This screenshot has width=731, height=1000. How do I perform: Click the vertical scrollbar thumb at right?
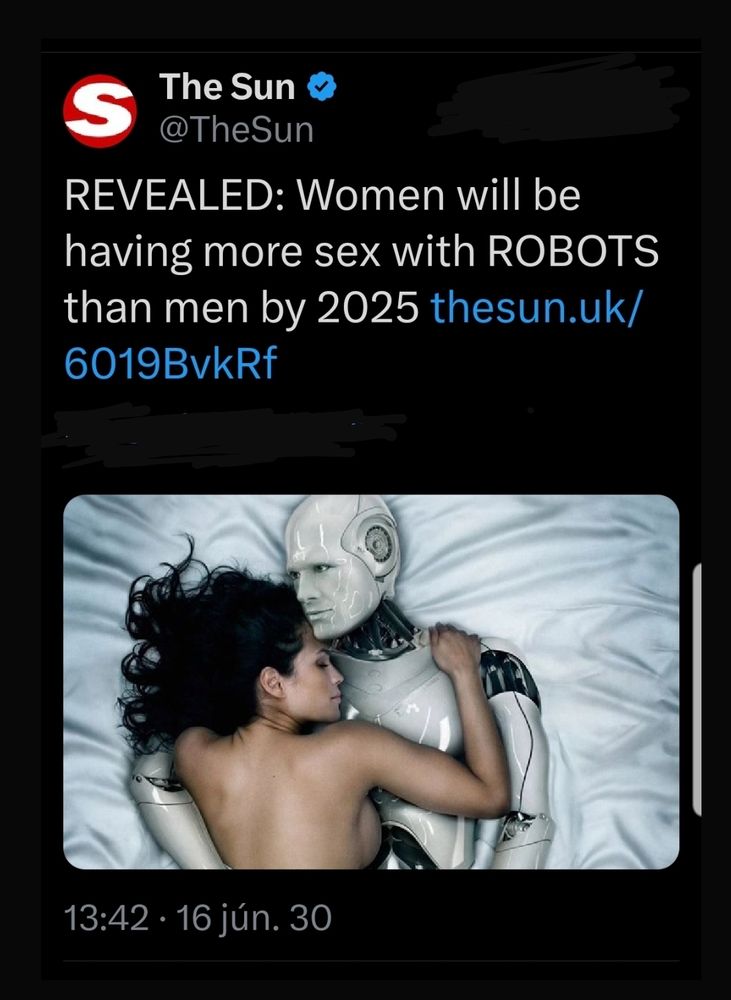coord(697,689)
